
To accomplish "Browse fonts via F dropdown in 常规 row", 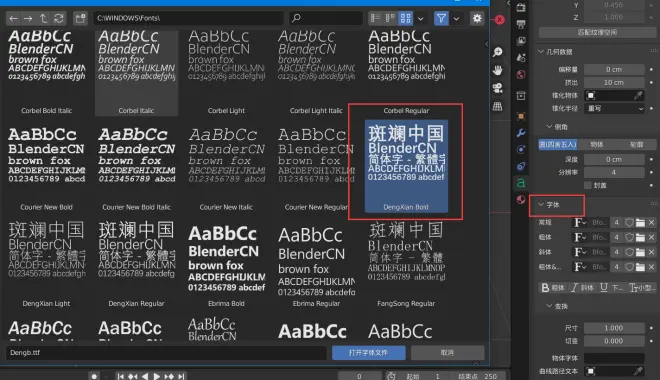I will pyautogui.click(x=580, y=223).
